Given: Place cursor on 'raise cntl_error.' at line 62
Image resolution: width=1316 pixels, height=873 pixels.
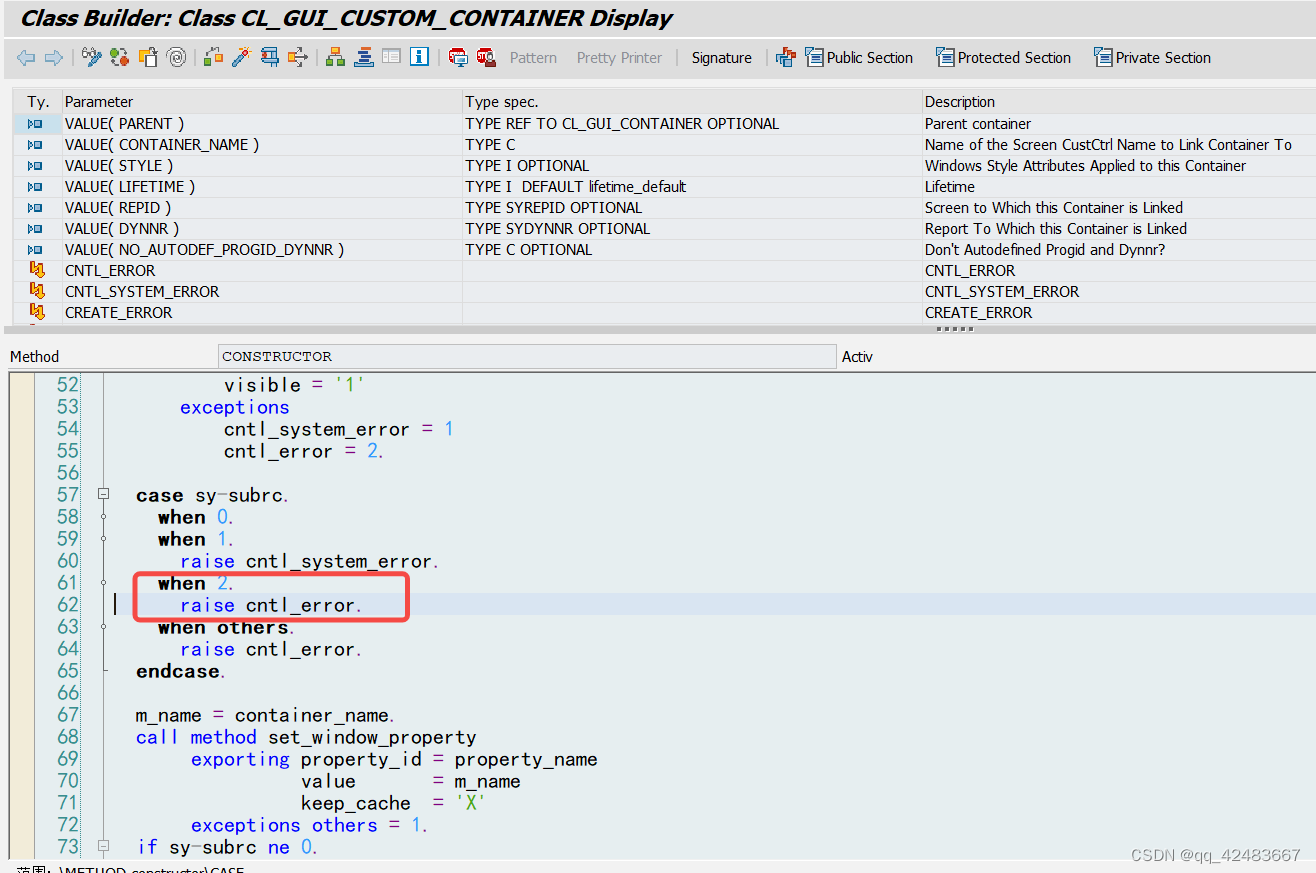Looking at the screenshot, I should coord(271,605).
